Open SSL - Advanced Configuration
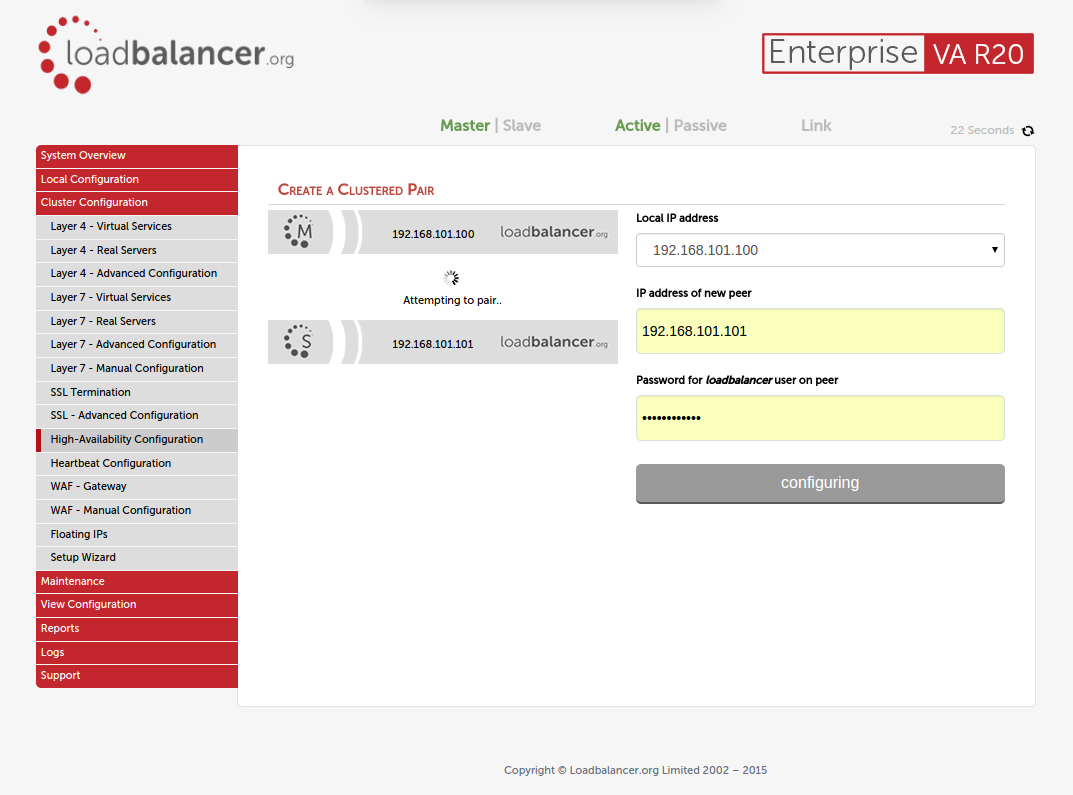 [x=137, y=416]
